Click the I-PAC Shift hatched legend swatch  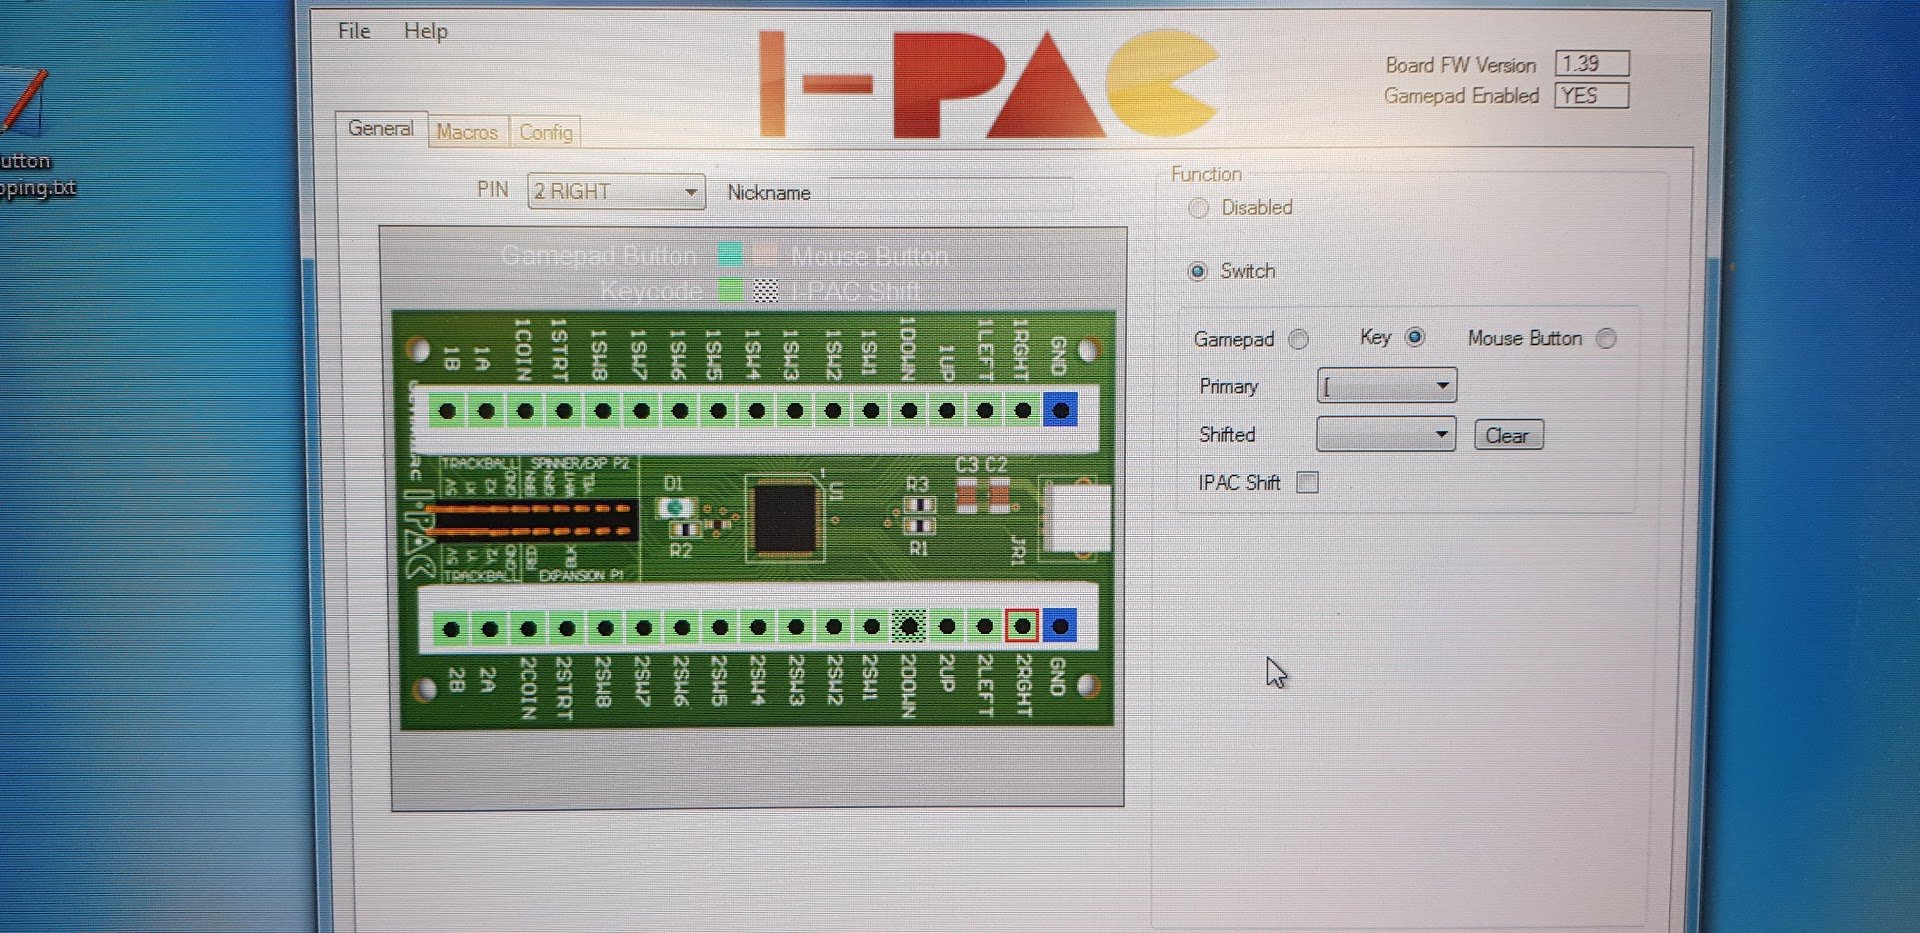pos(766,290)
